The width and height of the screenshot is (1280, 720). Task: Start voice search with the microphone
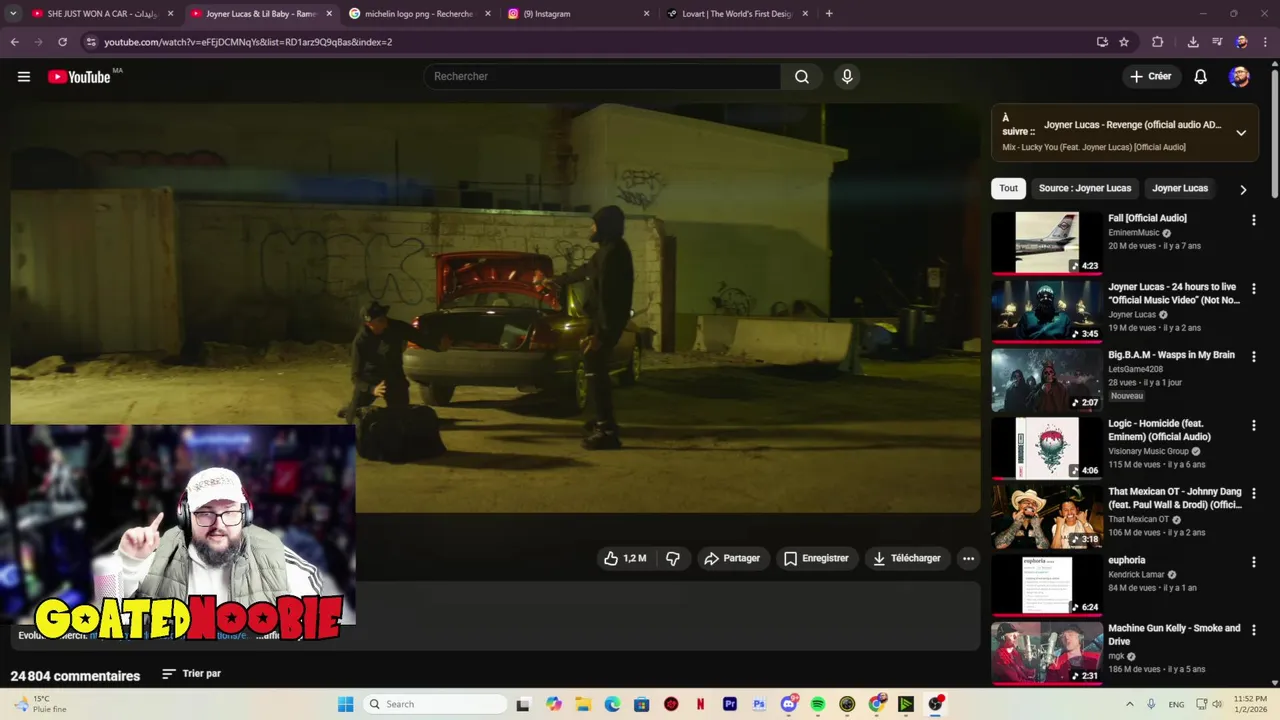point(847,77)
